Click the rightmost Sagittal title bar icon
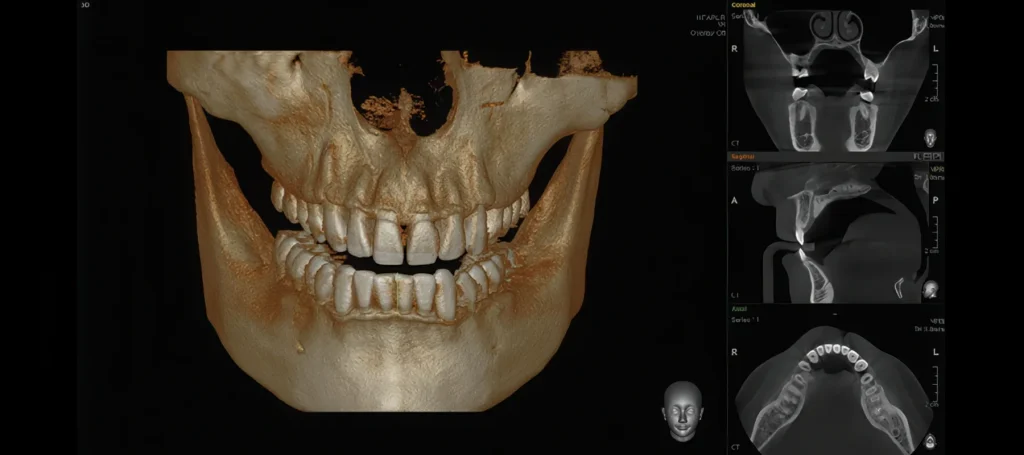This screenshot has height=455, width=1024. coord(938,157)
